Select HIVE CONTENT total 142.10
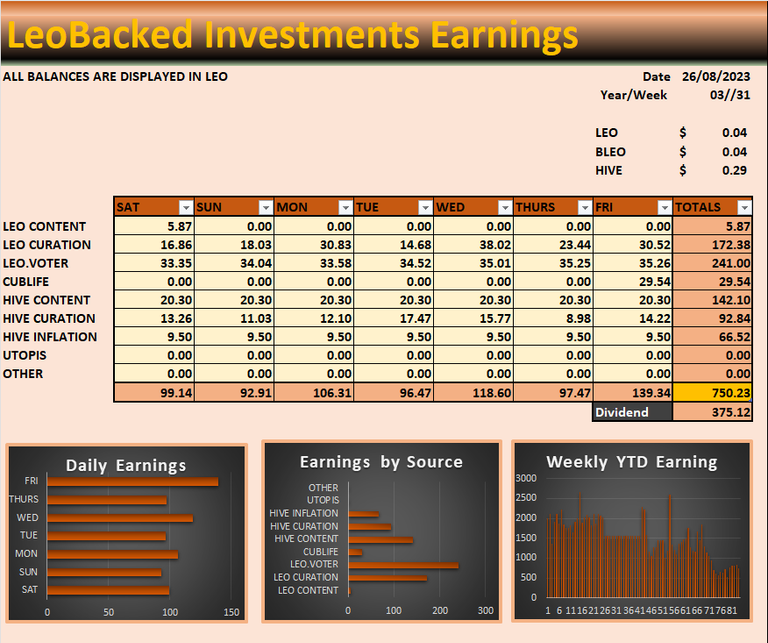This screenshot has height=643, width=768. point(713,300)
